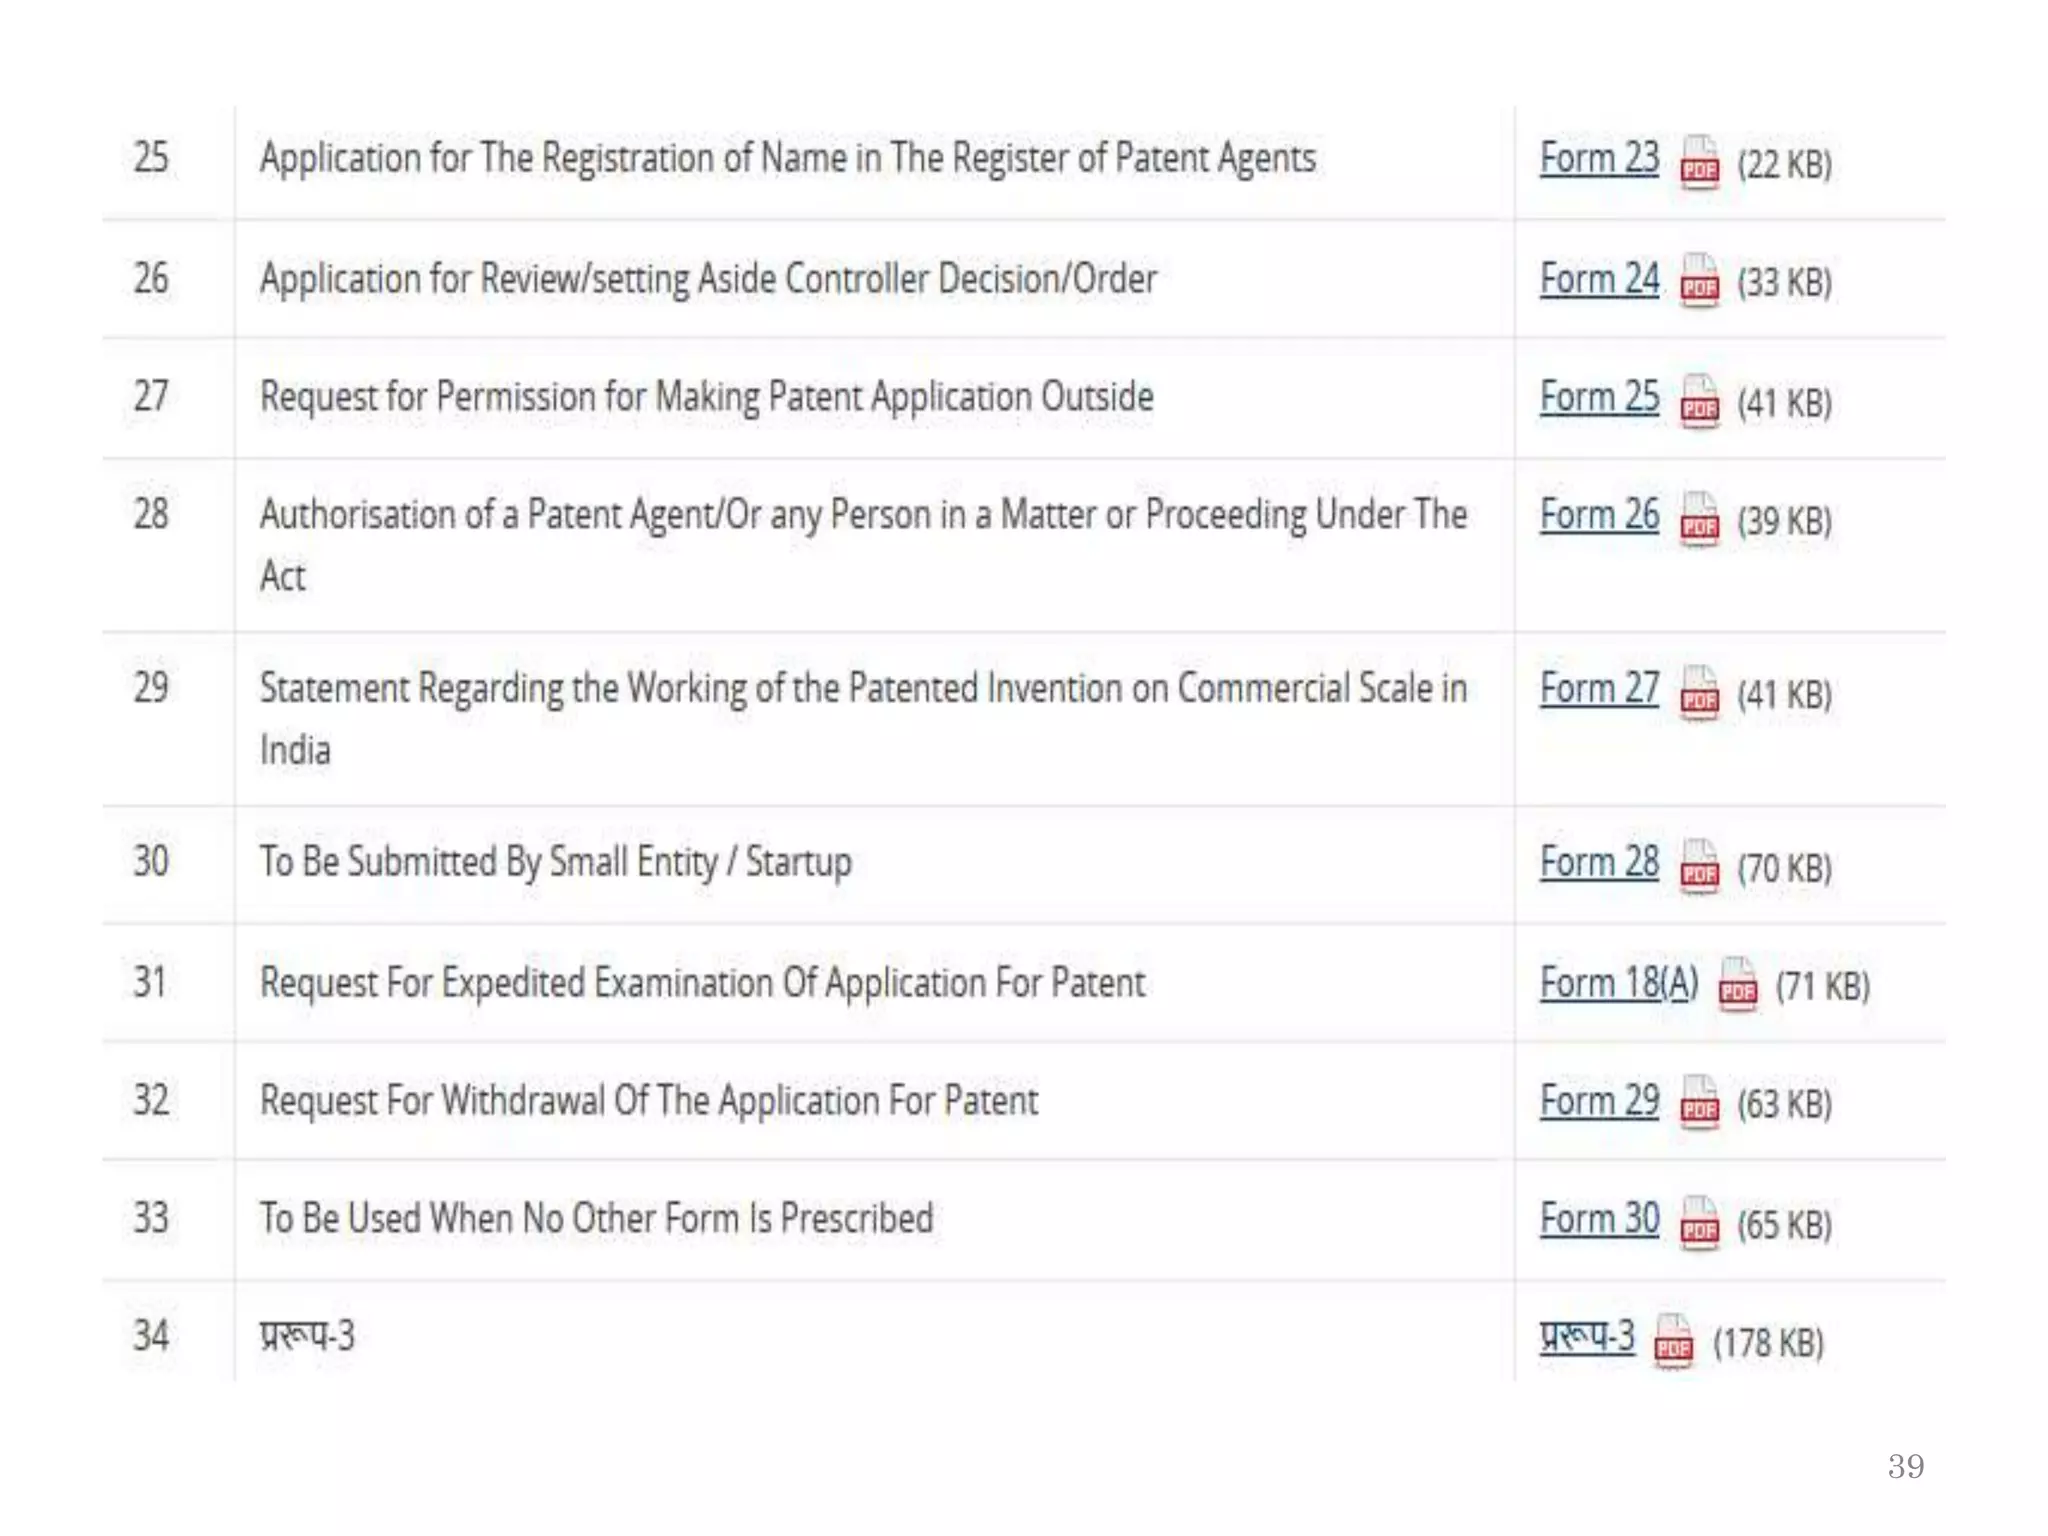Follow the Form 24 hyperlink

tap(1599, 279)
